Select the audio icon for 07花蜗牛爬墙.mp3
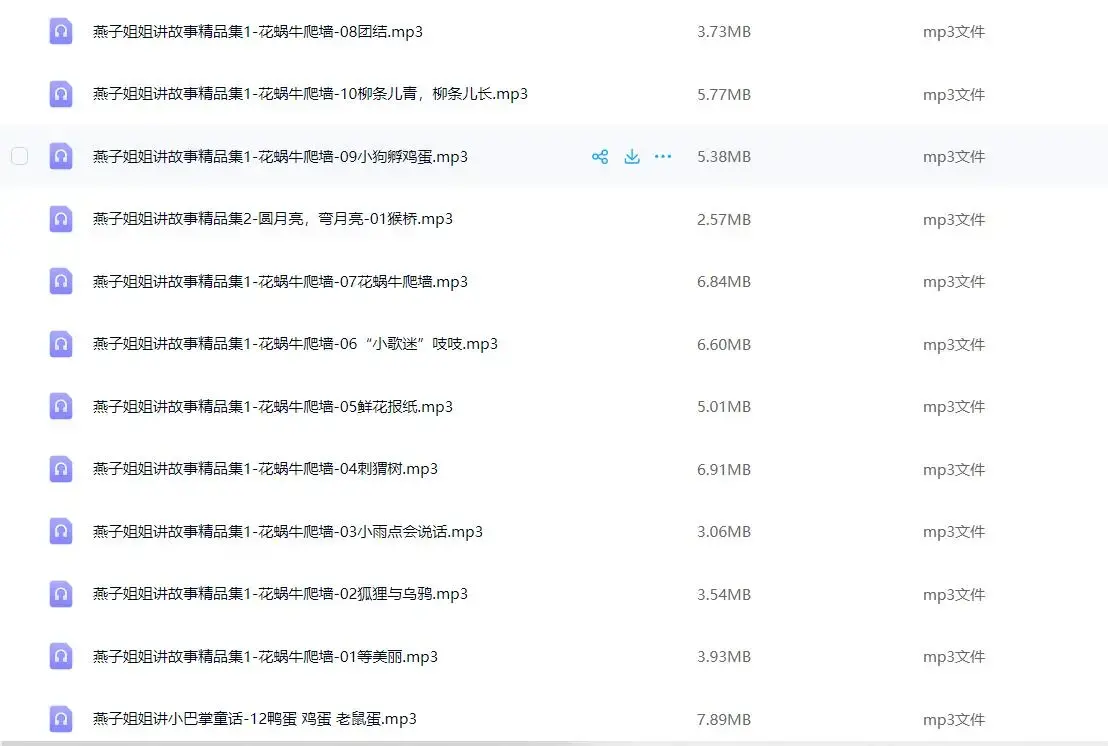The height and width of the screenshot is (746, 1108). pos(60,281)
